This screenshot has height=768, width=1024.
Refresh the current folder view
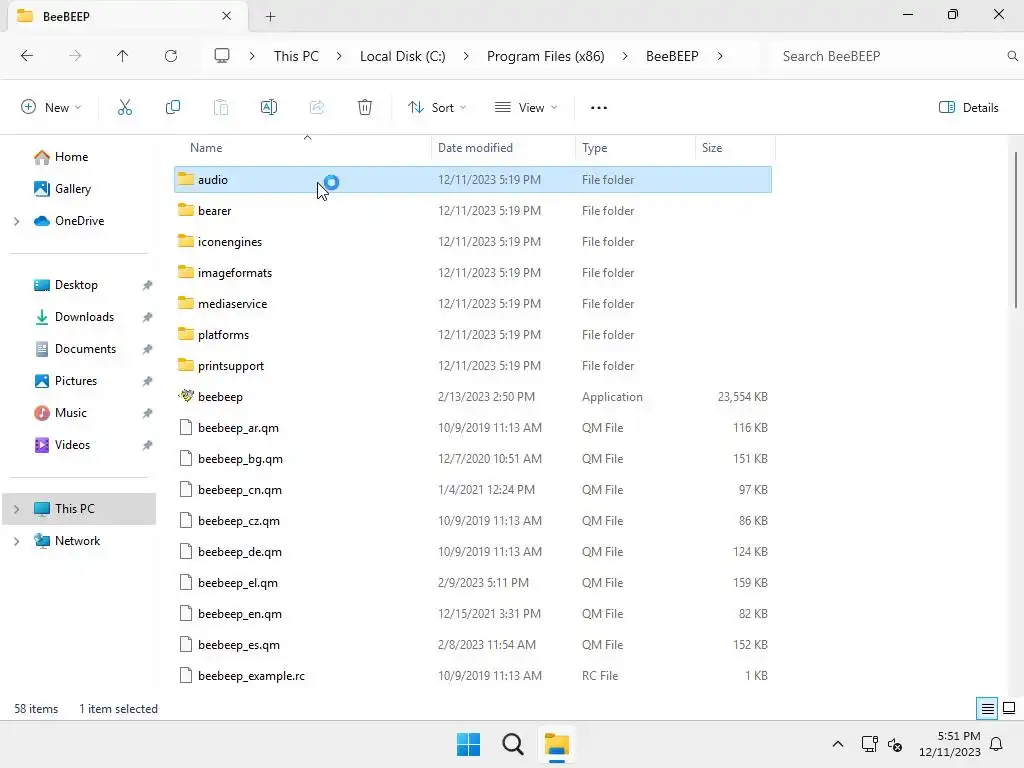point(171,56)
